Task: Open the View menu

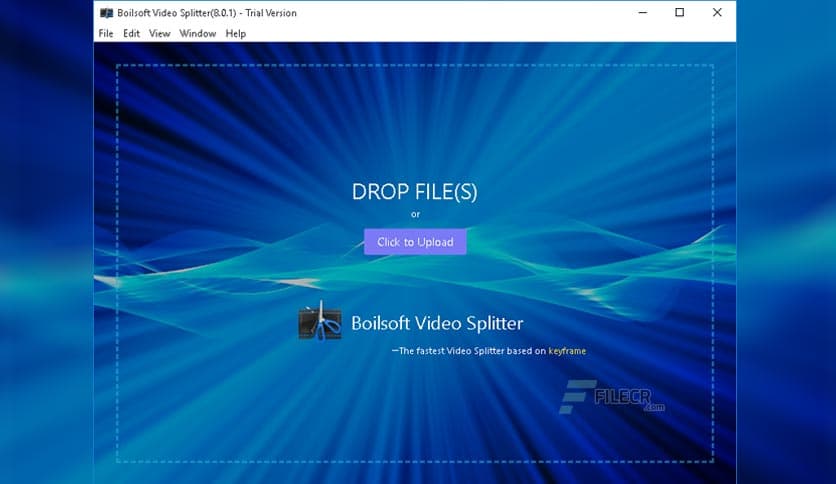Action: point(159,34)
